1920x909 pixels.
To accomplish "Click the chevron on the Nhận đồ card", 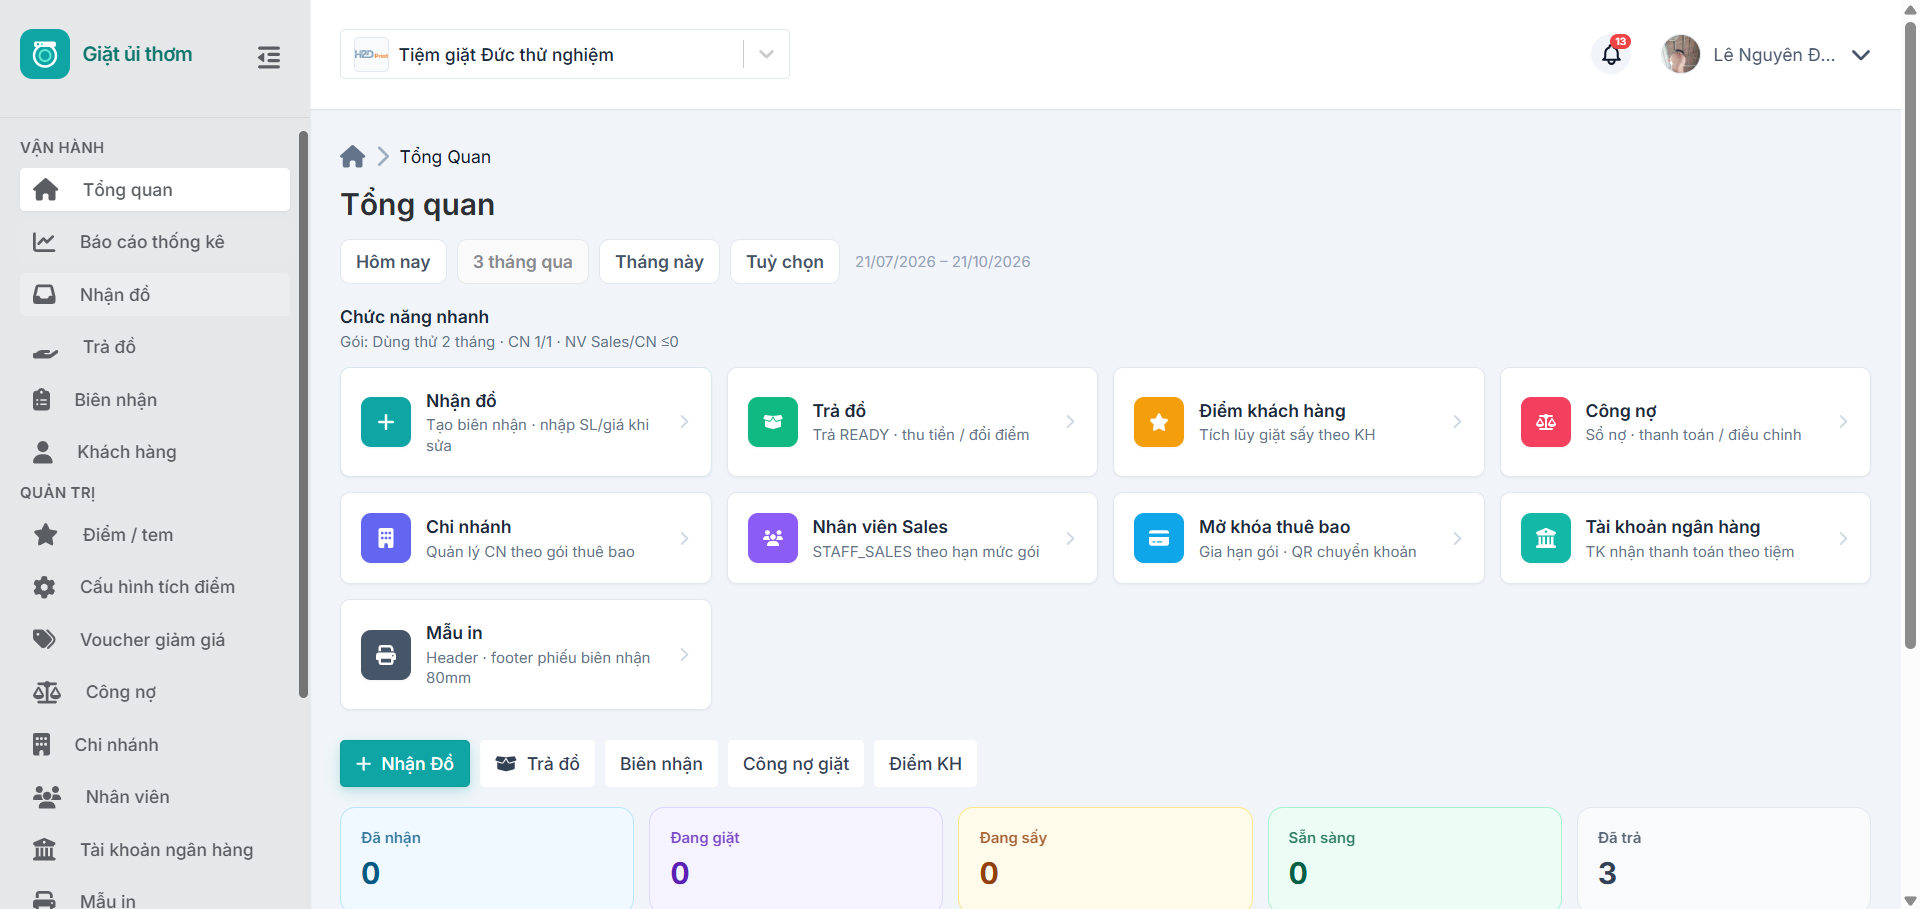I will point(684,422).
